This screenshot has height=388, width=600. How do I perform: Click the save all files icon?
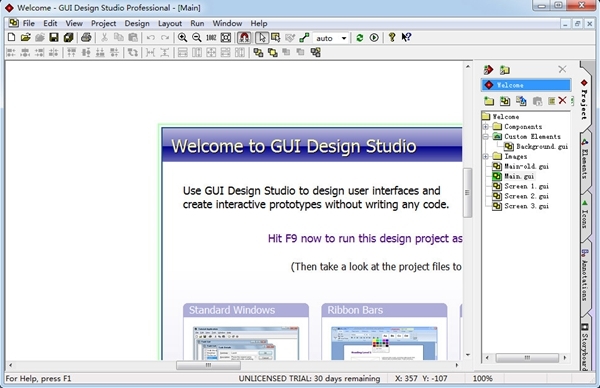[68, 37]
